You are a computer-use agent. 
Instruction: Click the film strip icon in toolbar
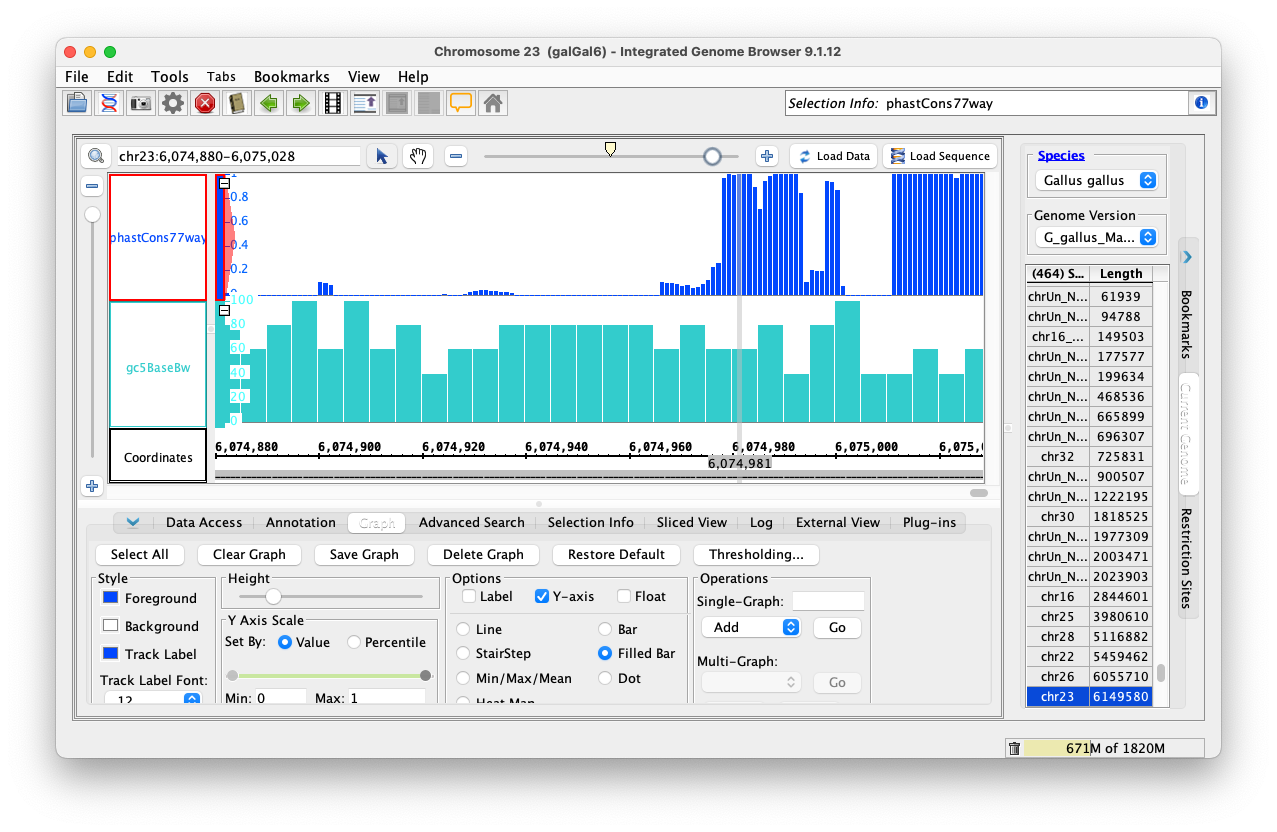332,103
